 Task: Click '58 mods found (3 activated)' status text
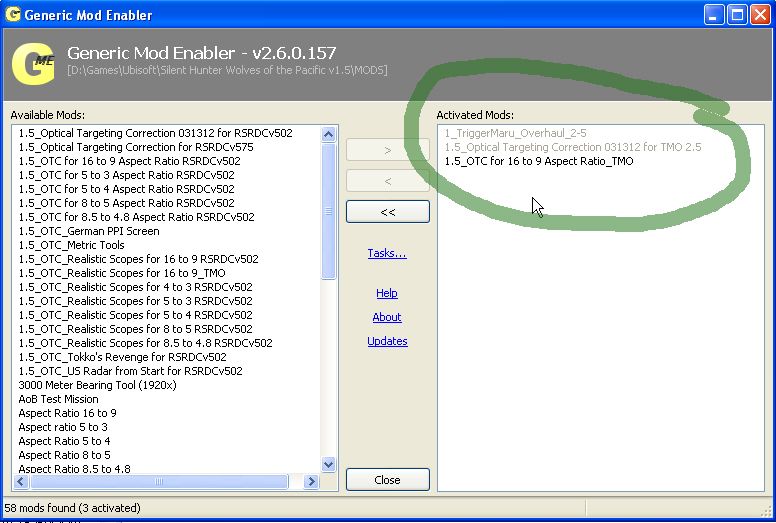tap(72, 508)
